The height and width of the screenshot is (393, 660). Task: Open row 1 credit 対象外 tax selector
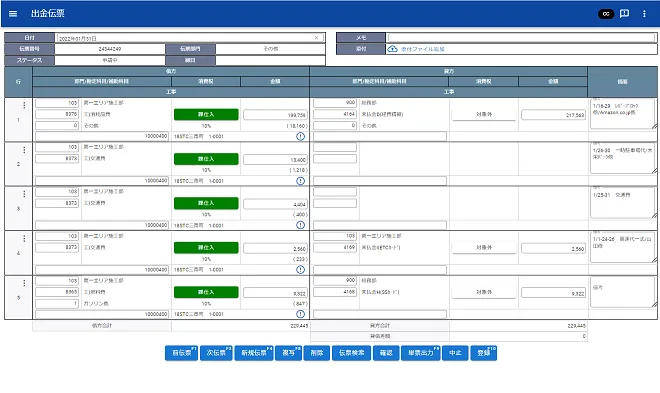pos(484,114)
